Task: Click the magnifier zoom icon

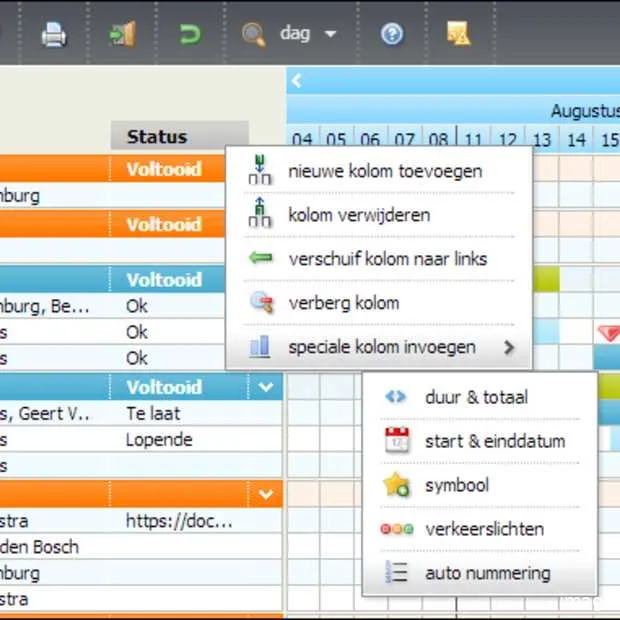Action: (254, 35)
